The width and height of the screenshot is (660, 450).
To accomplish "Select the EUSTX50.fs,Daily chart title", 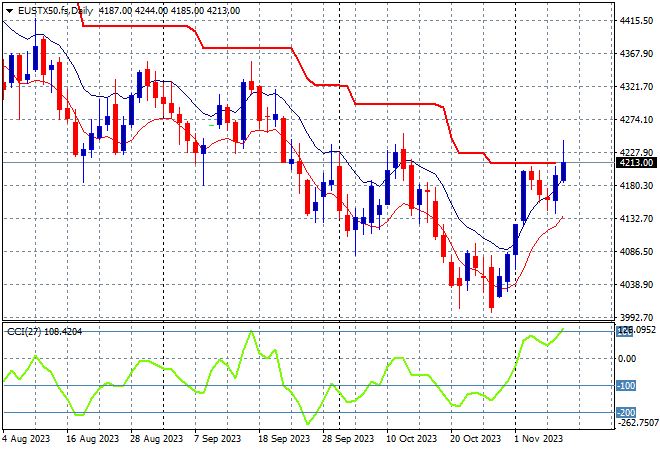I will pos(55,11).
